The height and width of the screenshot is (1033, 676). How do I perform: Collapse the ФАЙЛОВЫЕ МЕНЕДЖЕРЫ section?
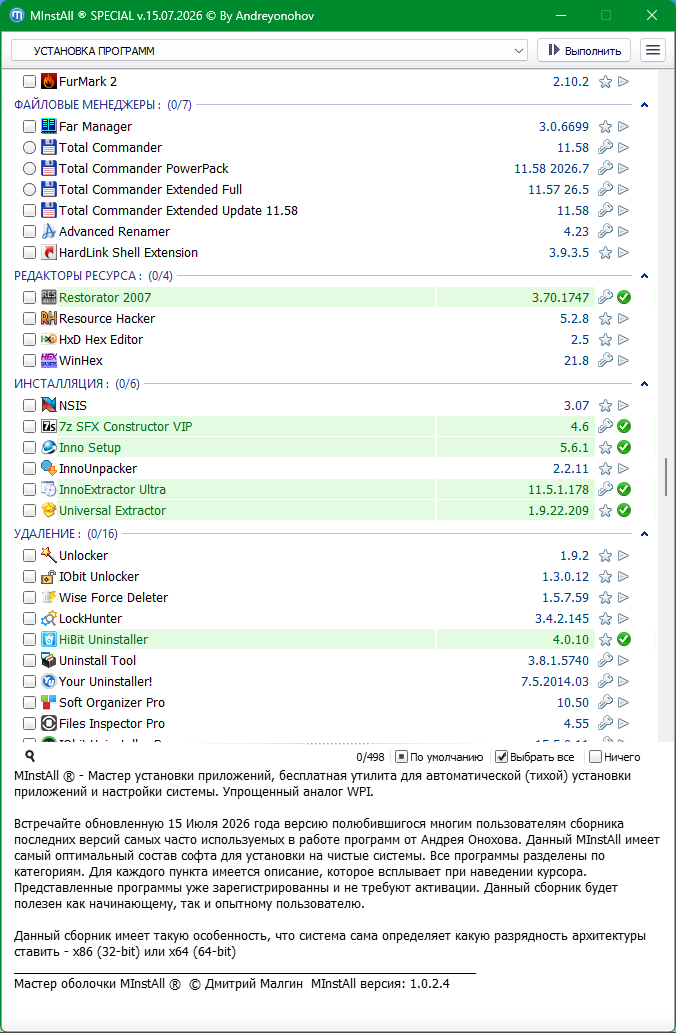pos(644,105)
